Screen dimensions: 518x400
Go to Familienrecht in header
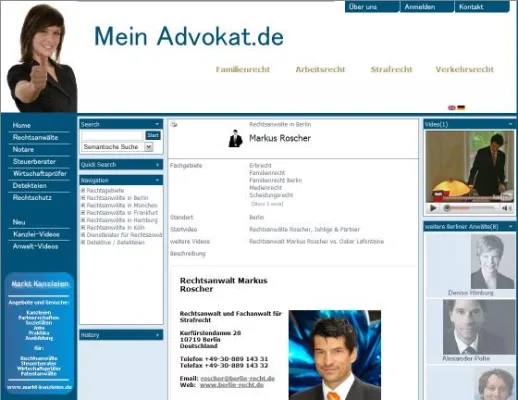click(243, 69)
